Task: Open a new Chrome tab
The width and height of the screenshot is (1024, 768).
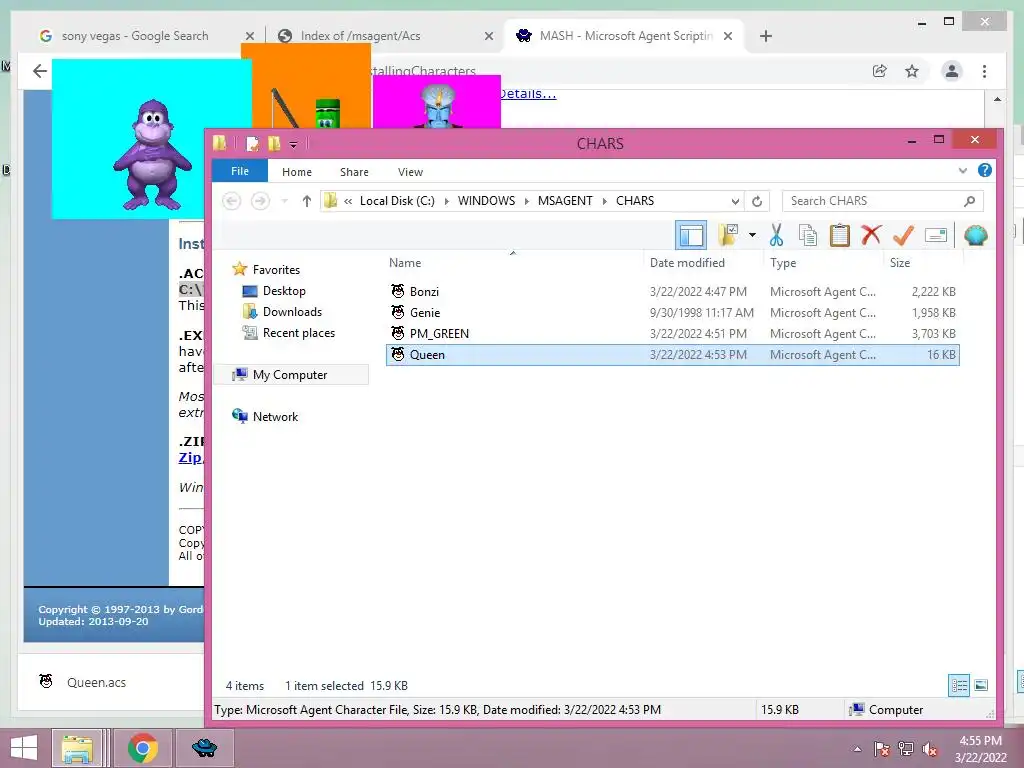Action: (766, 36)
